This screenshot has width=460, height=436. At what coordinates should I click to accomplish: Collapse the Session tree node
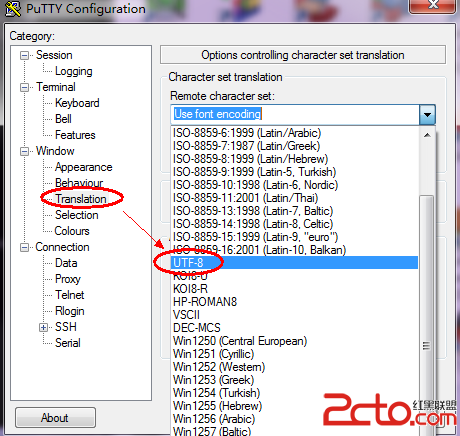point(24,55)
